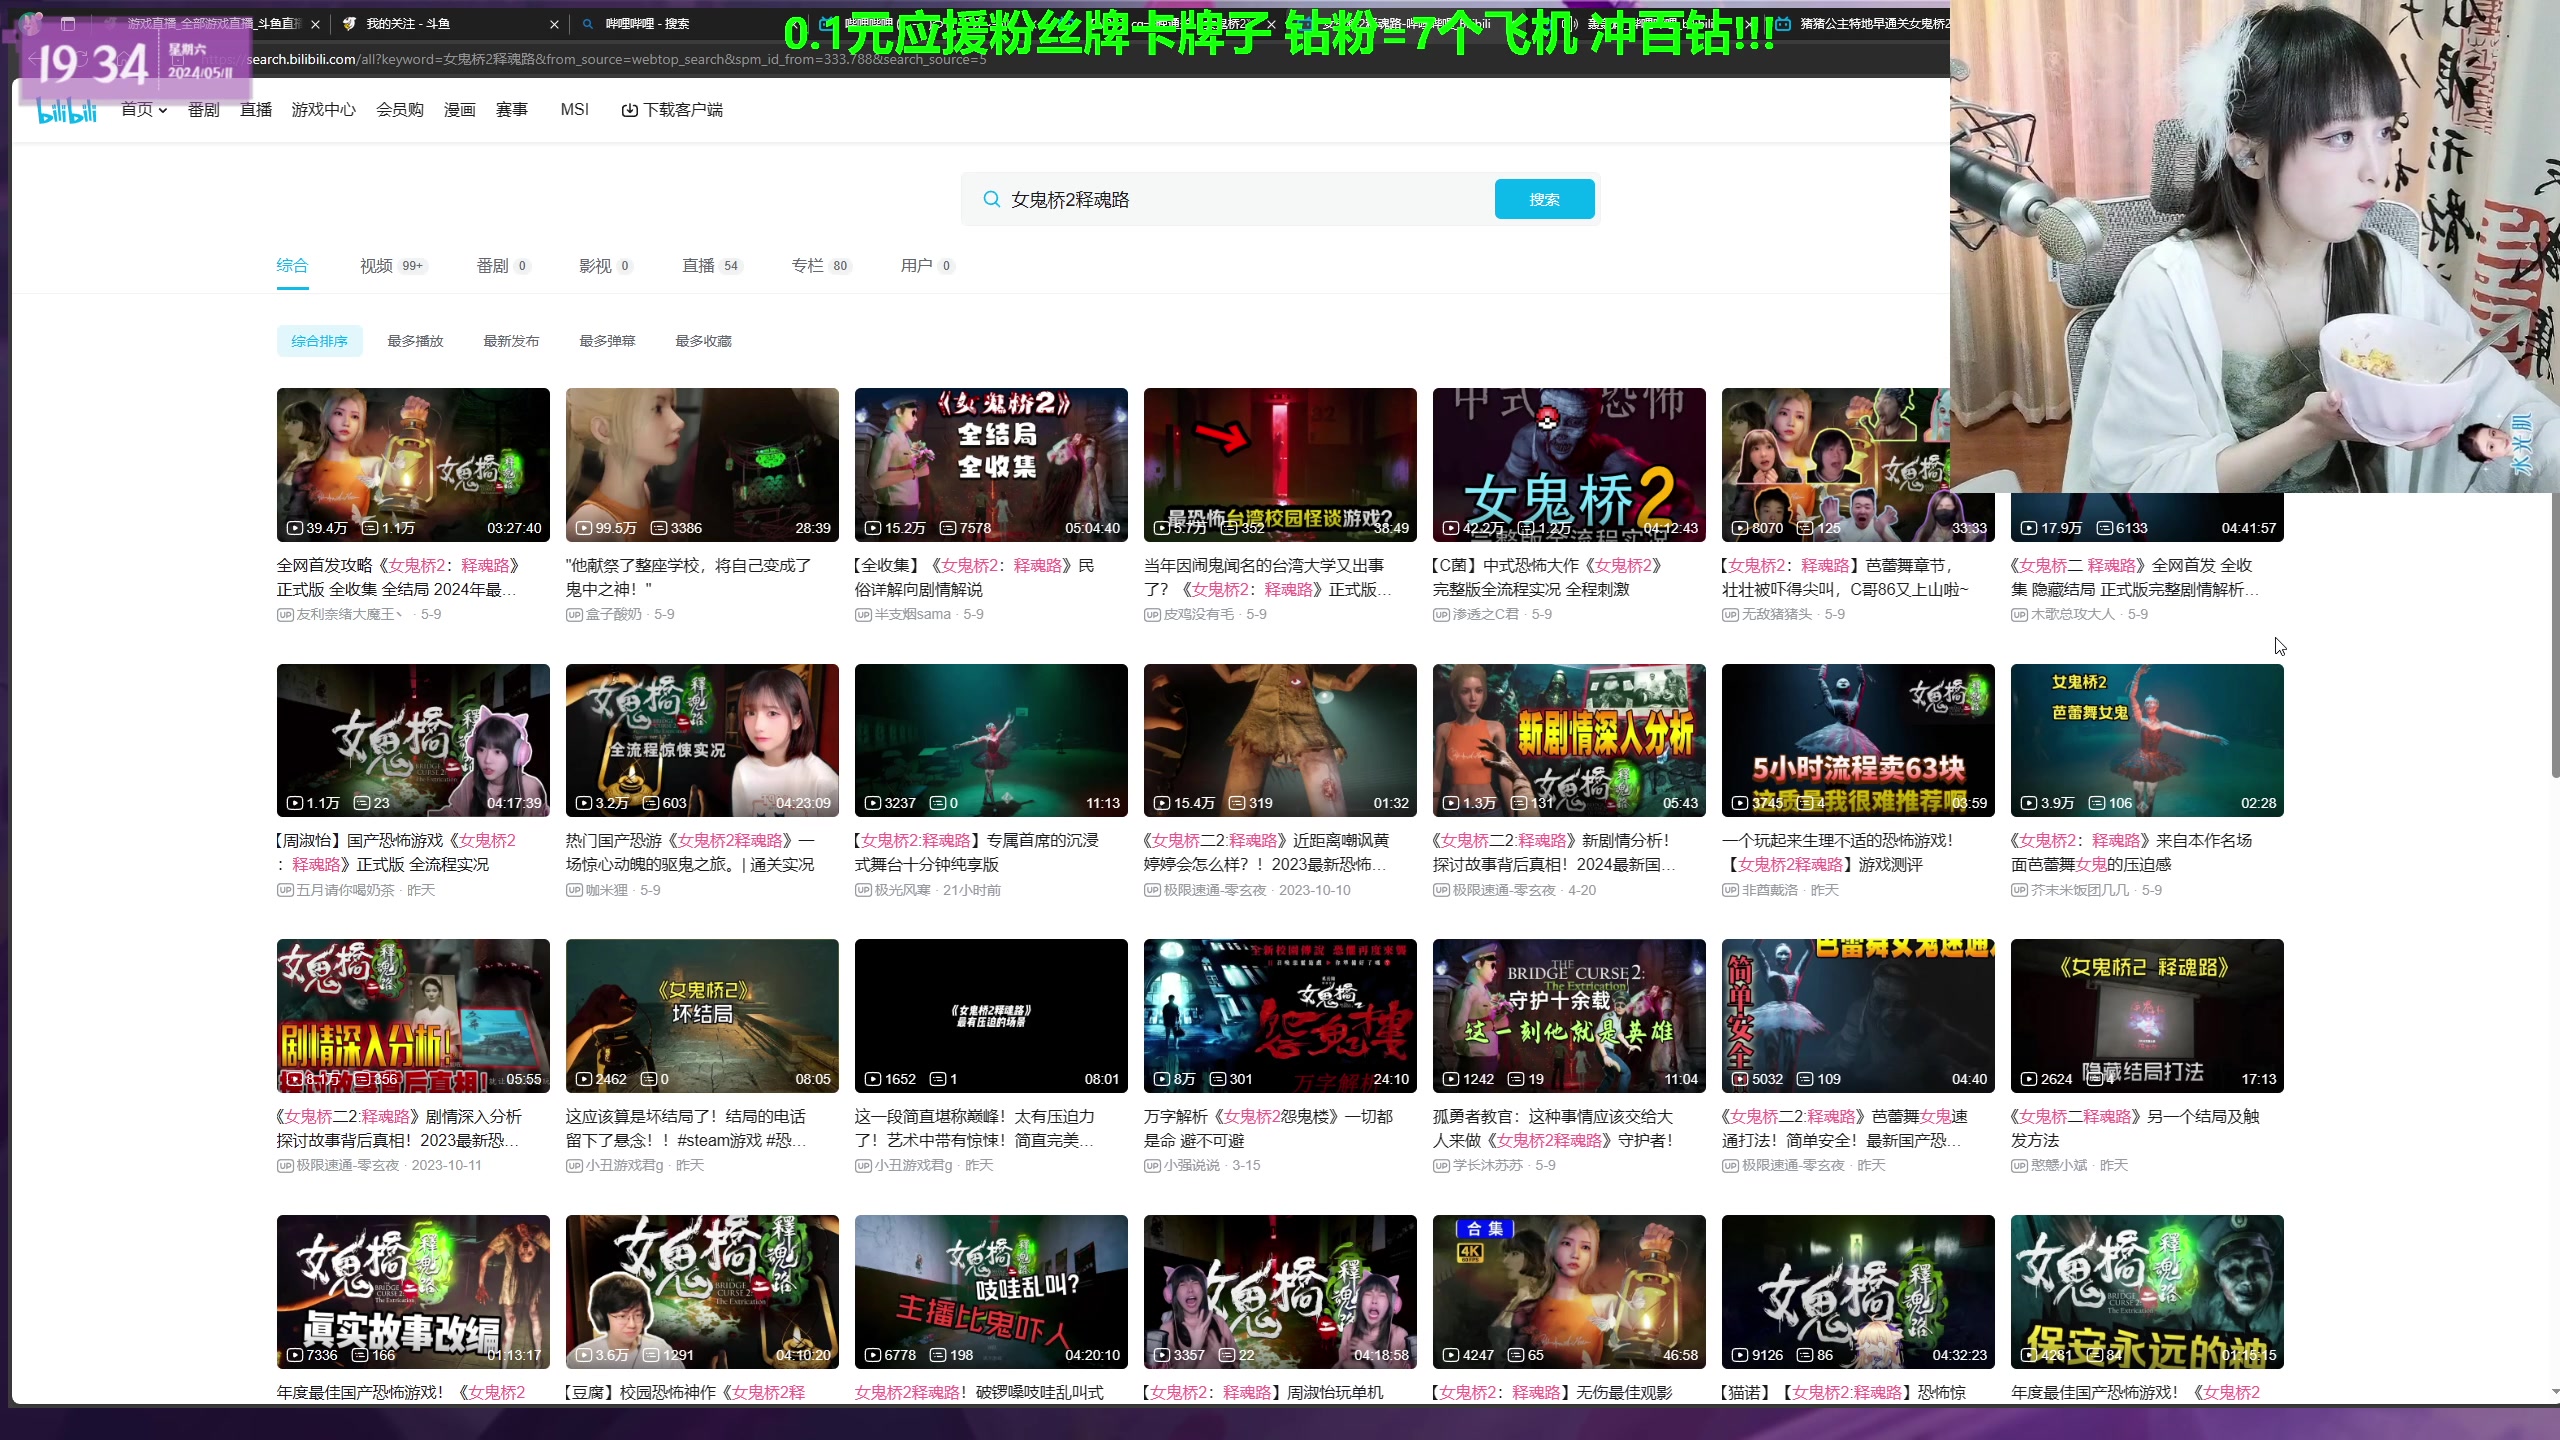Click the play-count icon next to 3237

(873, 803)
